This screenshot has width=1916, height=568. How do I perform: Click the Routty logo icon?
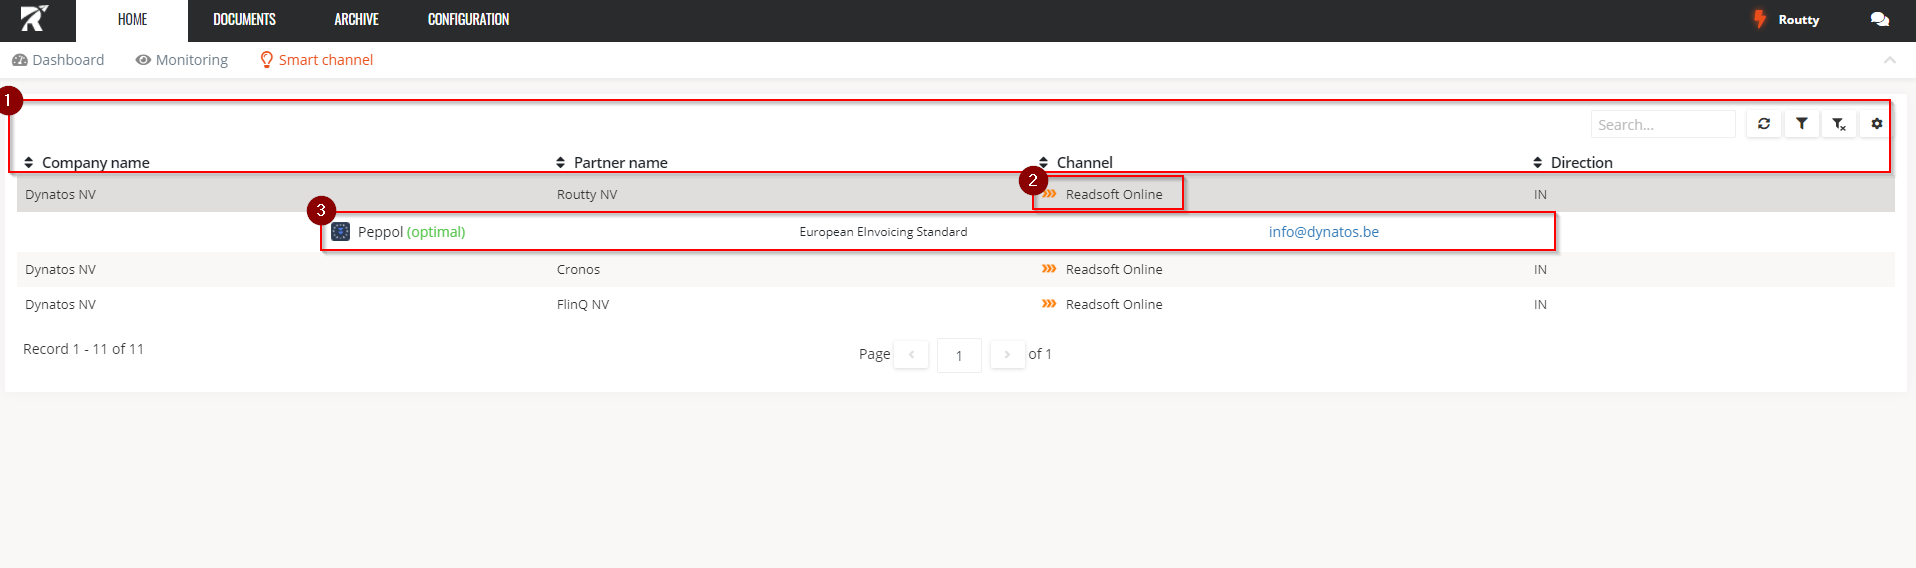pos(35,19)
